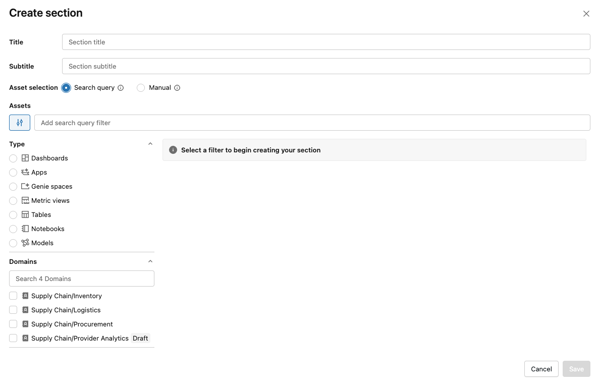Click the Genie spaces label text
The image size is (600, 388).
[x=52, y=186]
